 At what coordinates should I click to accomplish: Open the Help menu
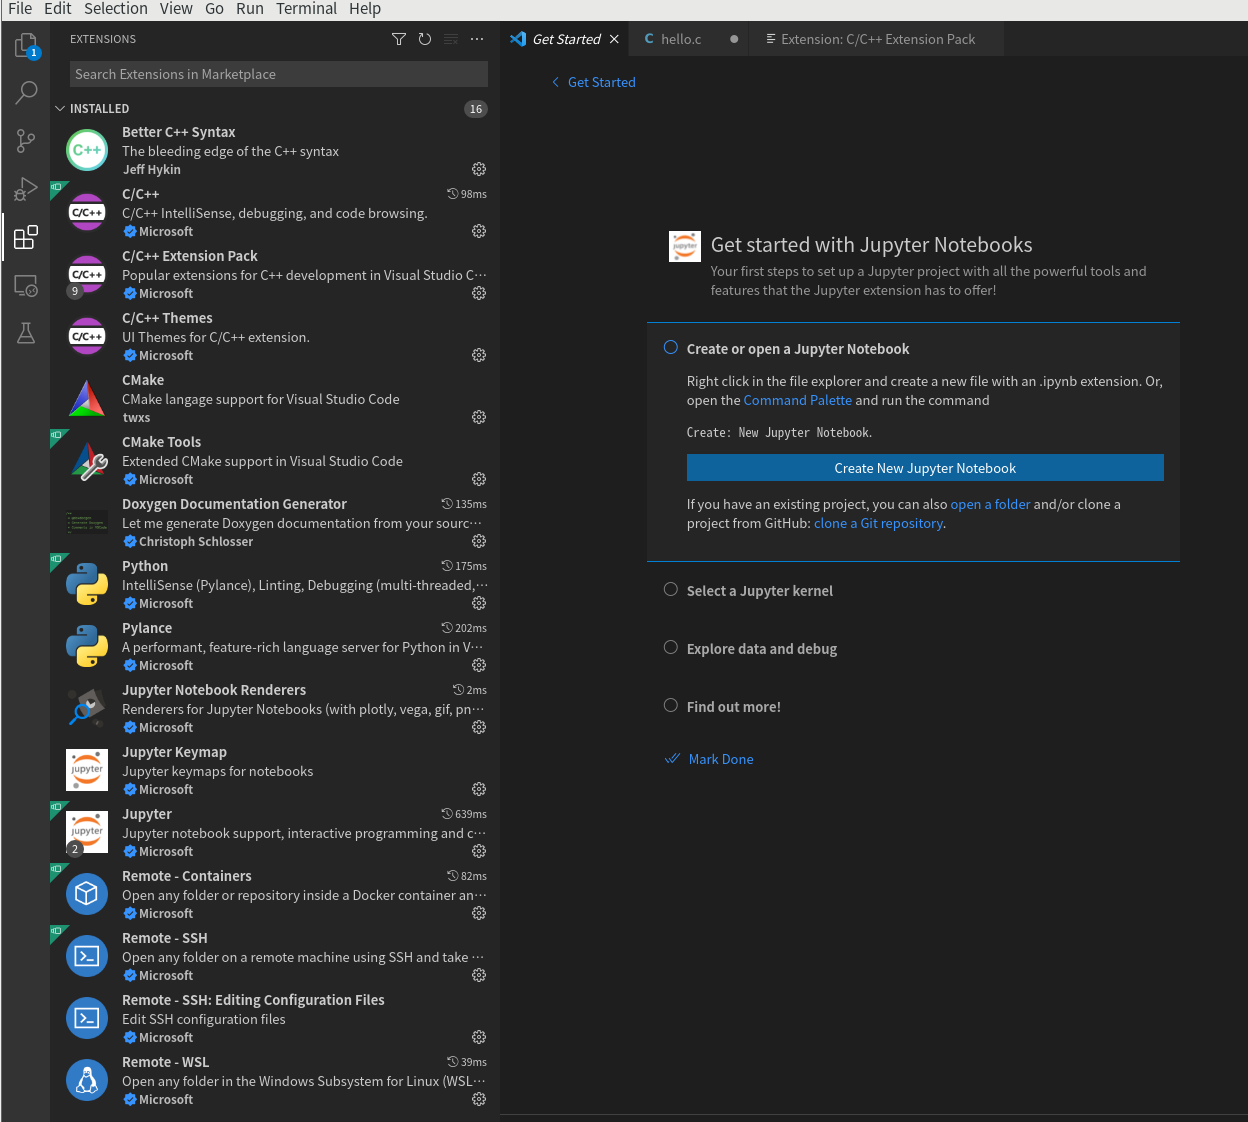[365, 9]
